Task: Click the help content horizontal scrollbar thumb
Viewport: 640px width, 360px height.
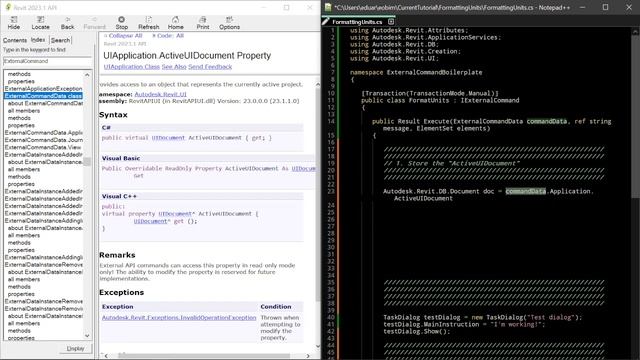Action: 203,356
